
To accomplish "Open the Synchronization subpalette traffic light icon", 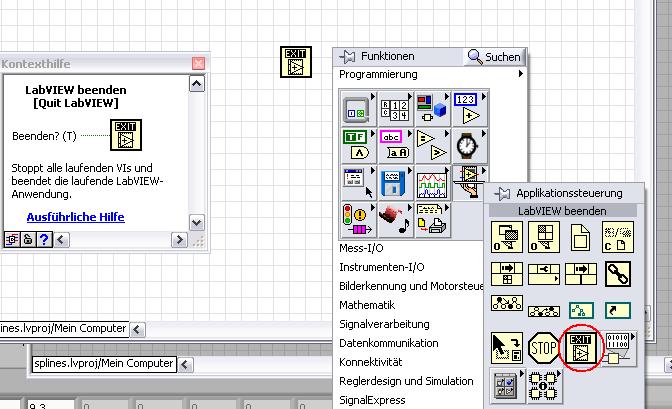I will 356,220.
